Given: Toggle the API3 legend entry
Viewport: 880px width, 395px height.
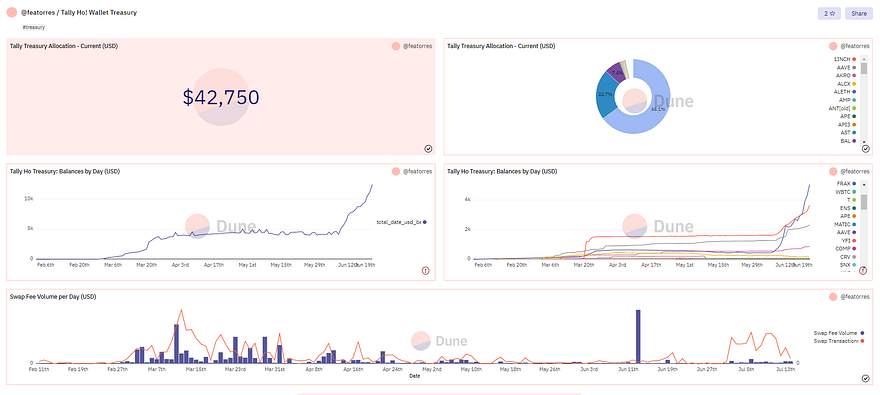Looking at the screenshot, I should point(847,125).
